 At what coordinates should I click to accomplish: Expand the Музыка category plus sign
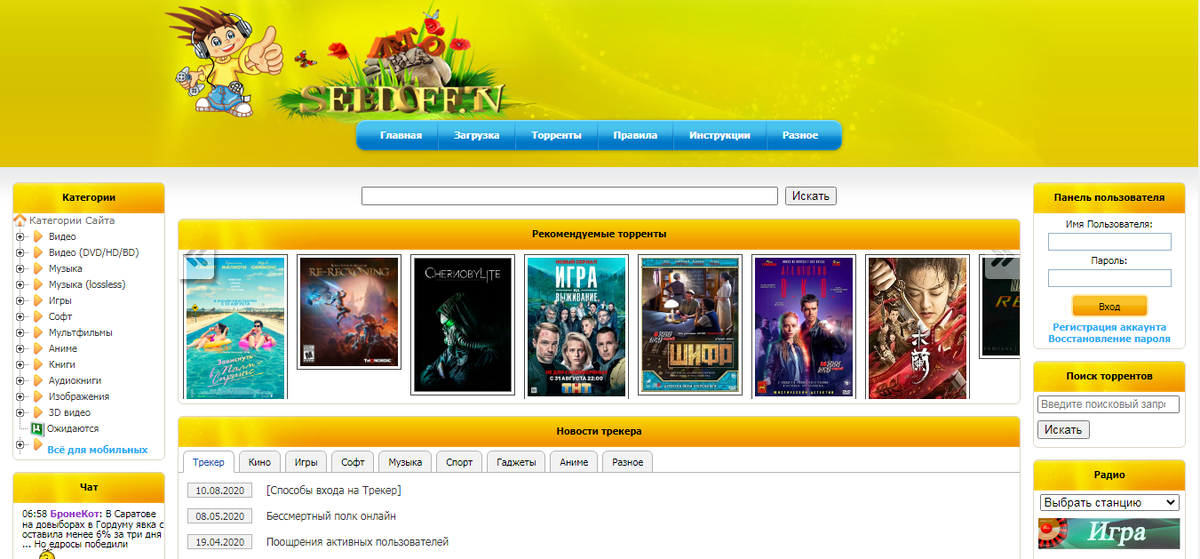20,269
